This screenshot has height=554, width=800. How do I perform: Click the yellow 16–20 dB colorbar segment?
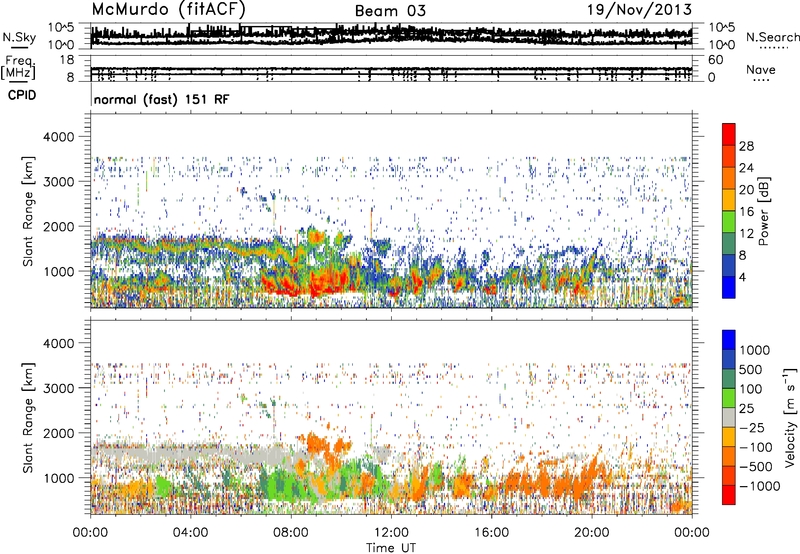click(729, 200)
